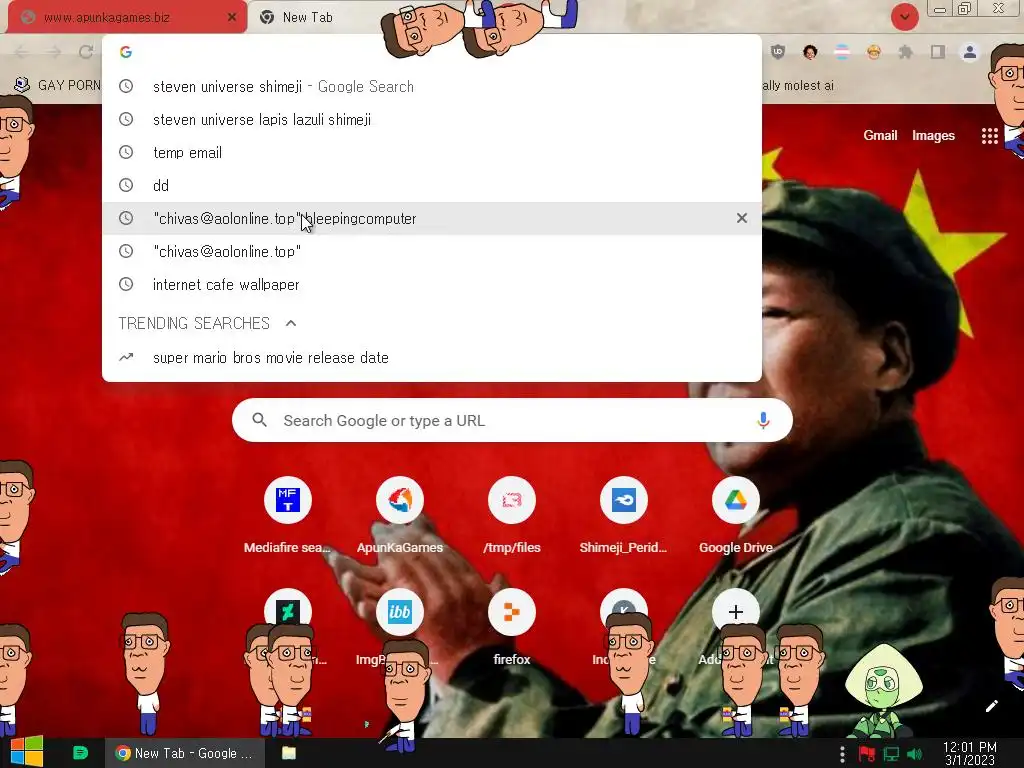Open the Google apps grid

pyautogui.click(x=989, y=135)
